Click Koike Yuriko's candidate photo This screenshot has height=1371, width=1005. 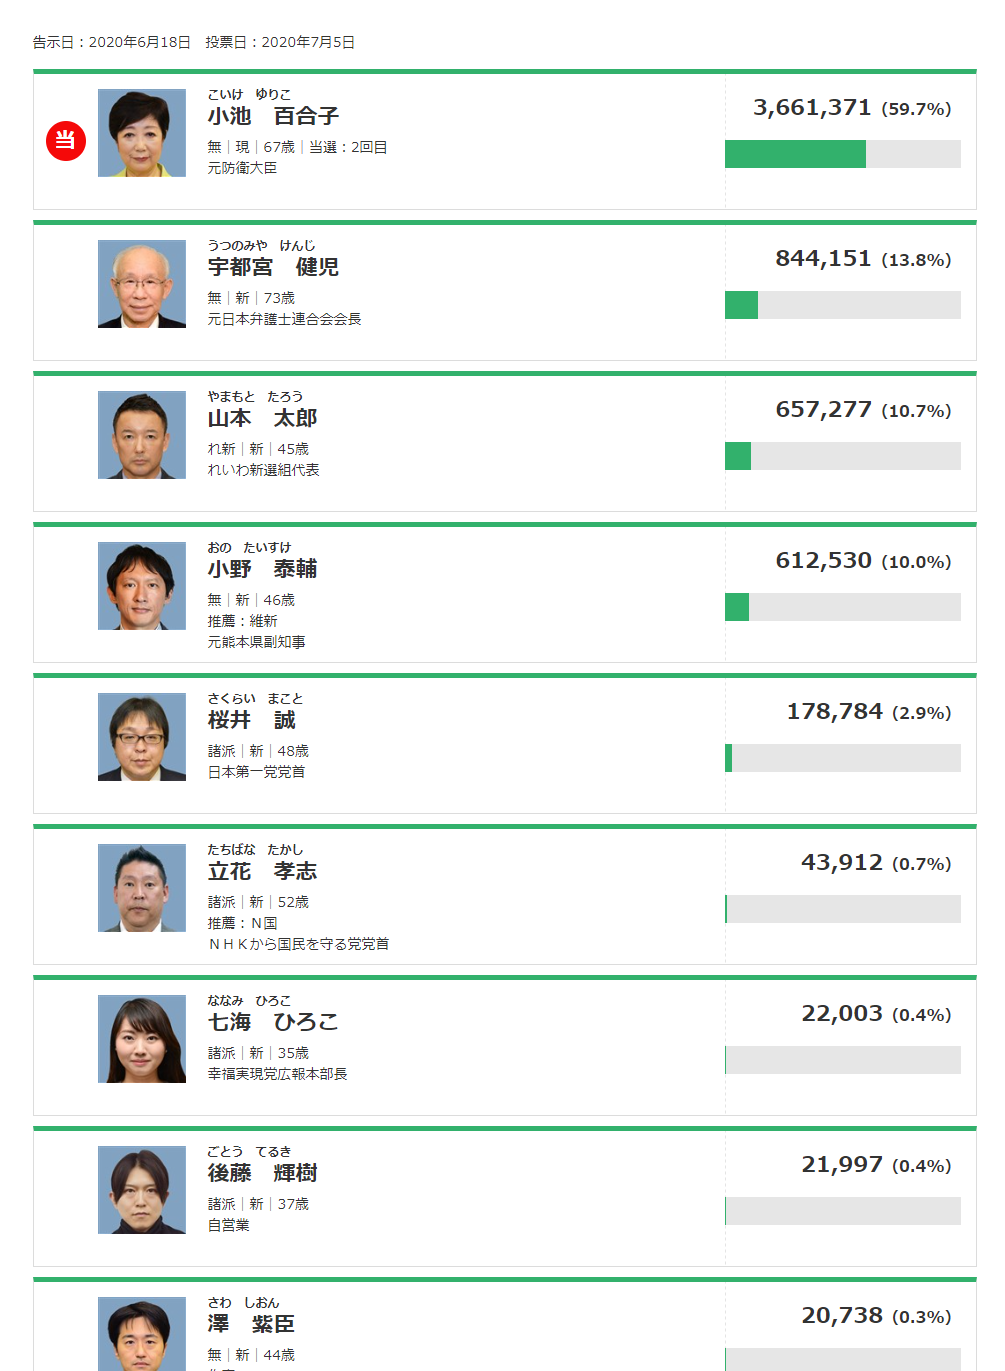click(142, 133)
